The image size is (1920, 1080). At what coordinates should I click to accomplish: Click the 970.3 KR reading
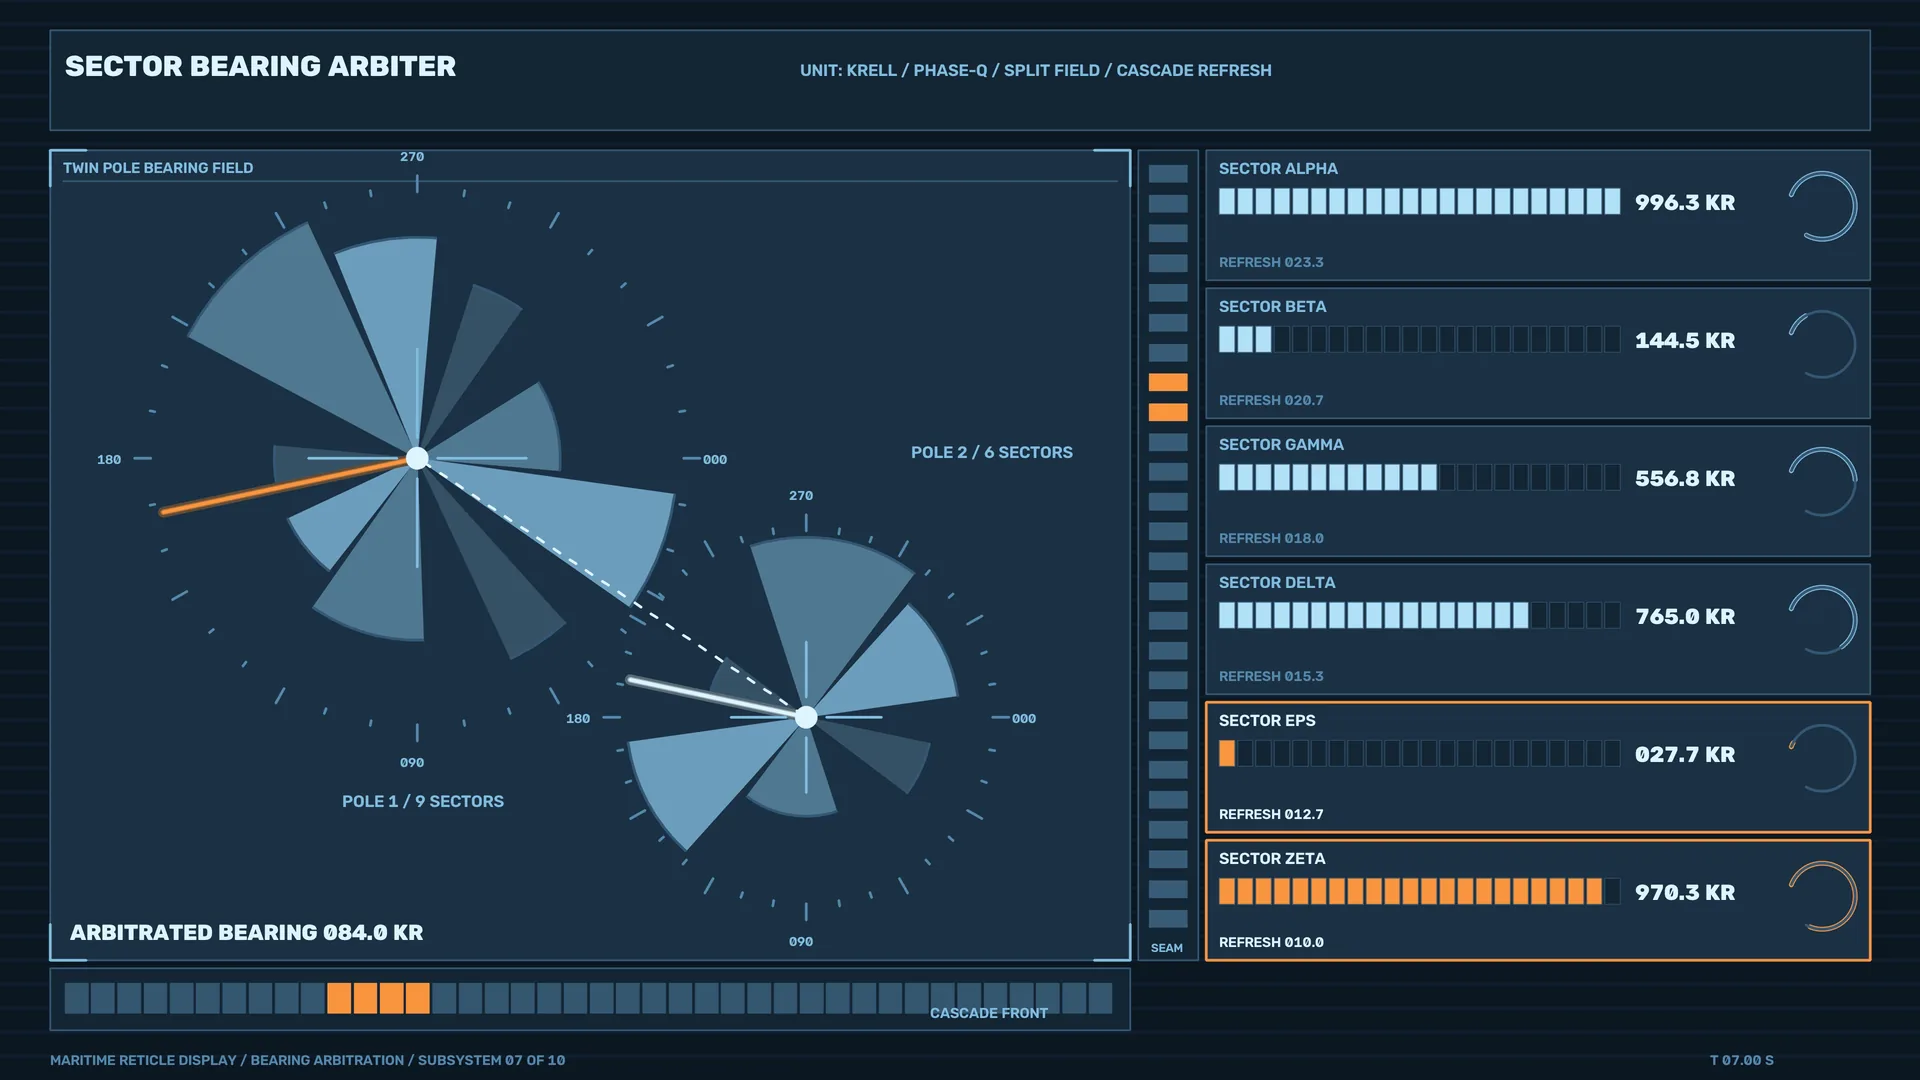(1685, 893)
